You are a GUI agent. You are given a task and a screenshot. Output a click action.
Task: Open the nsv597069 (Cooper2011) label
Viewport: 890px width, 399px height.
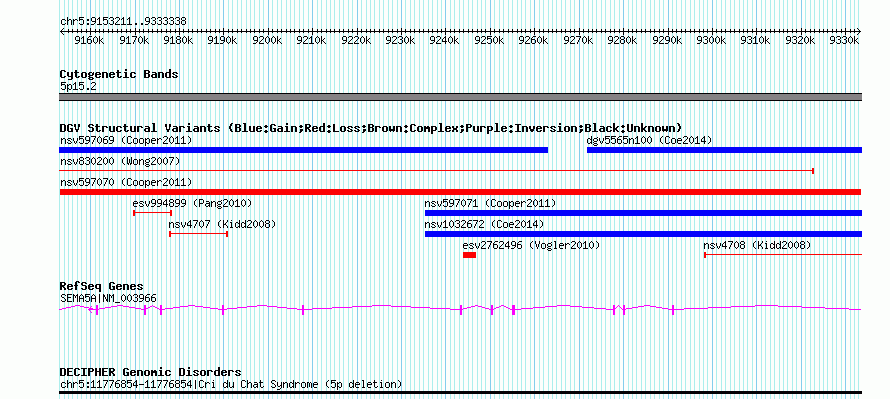click(126, 140)
